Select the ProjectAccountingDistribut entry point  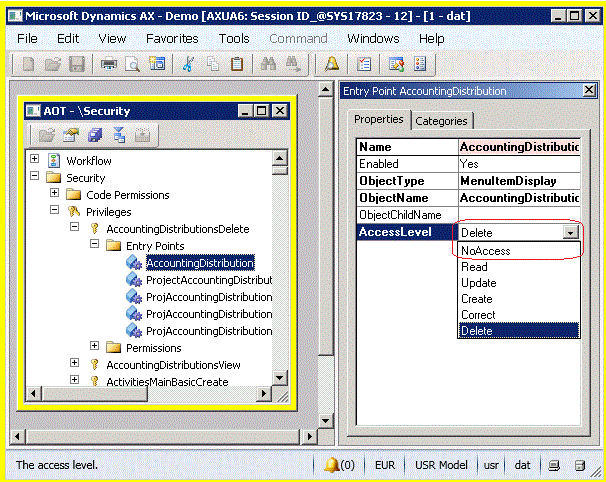click(x=209, y=280)
